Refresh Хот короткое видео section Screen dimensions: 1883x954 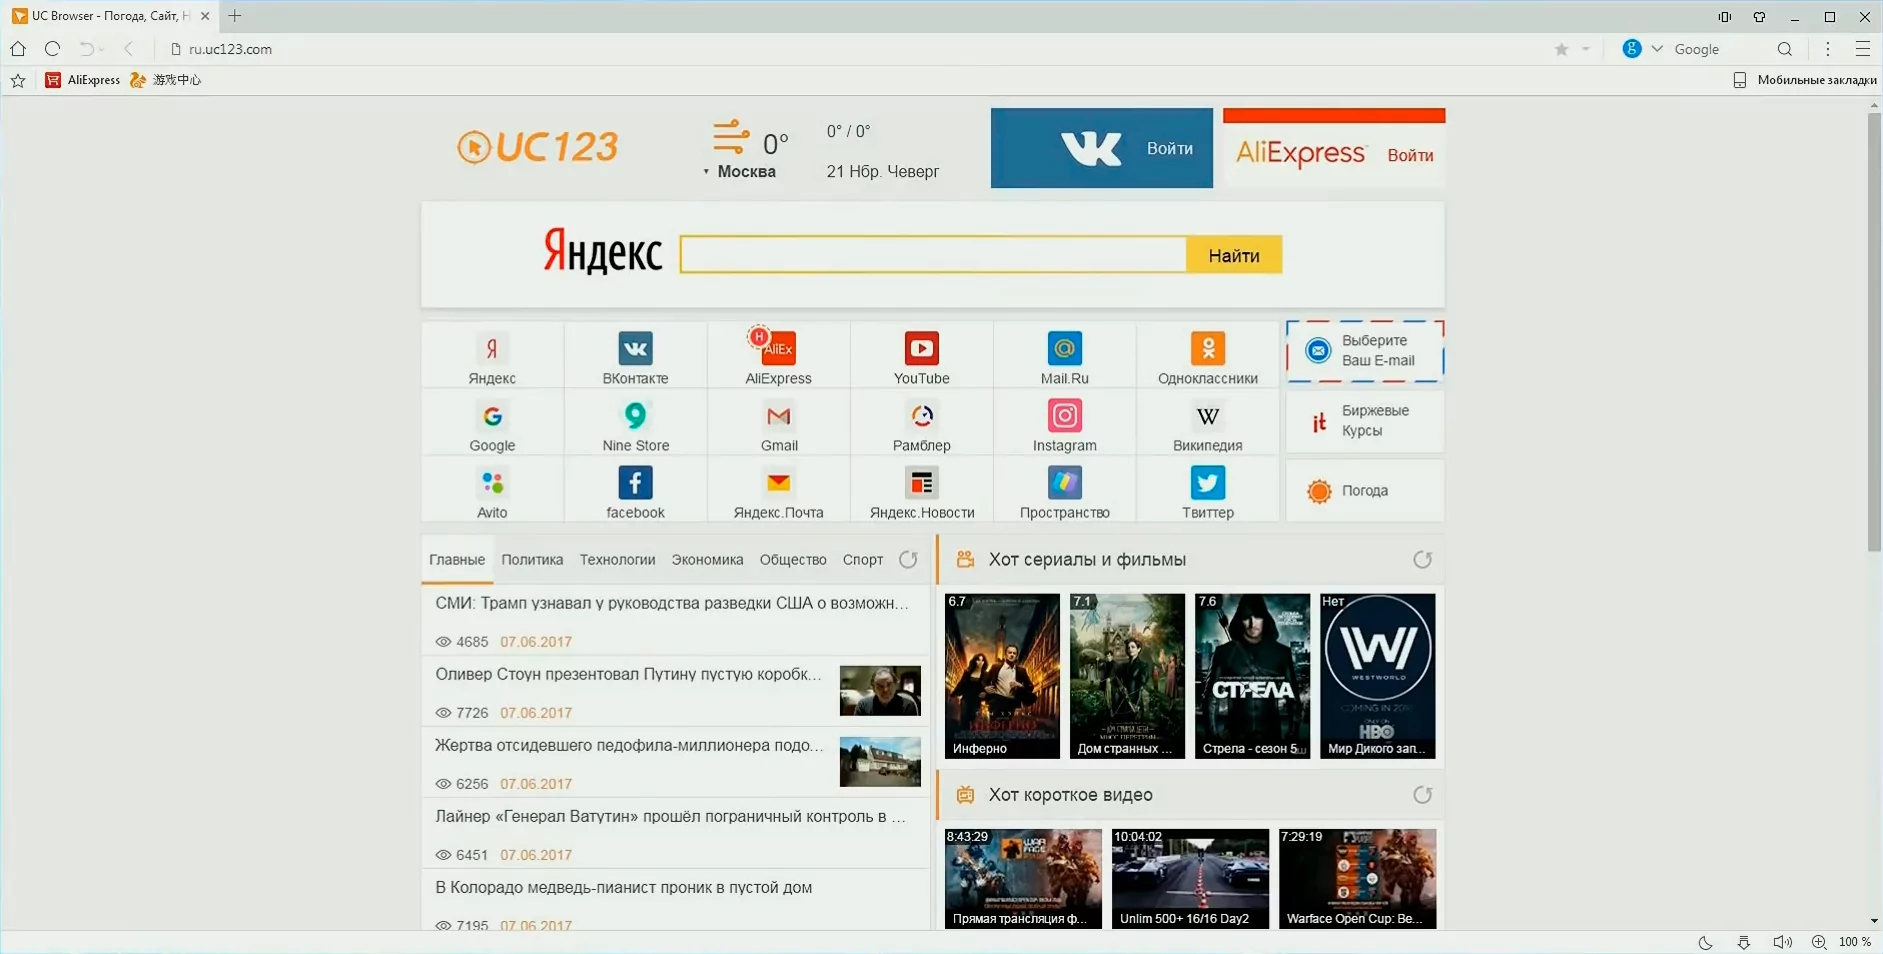[x=1422, y=795]
